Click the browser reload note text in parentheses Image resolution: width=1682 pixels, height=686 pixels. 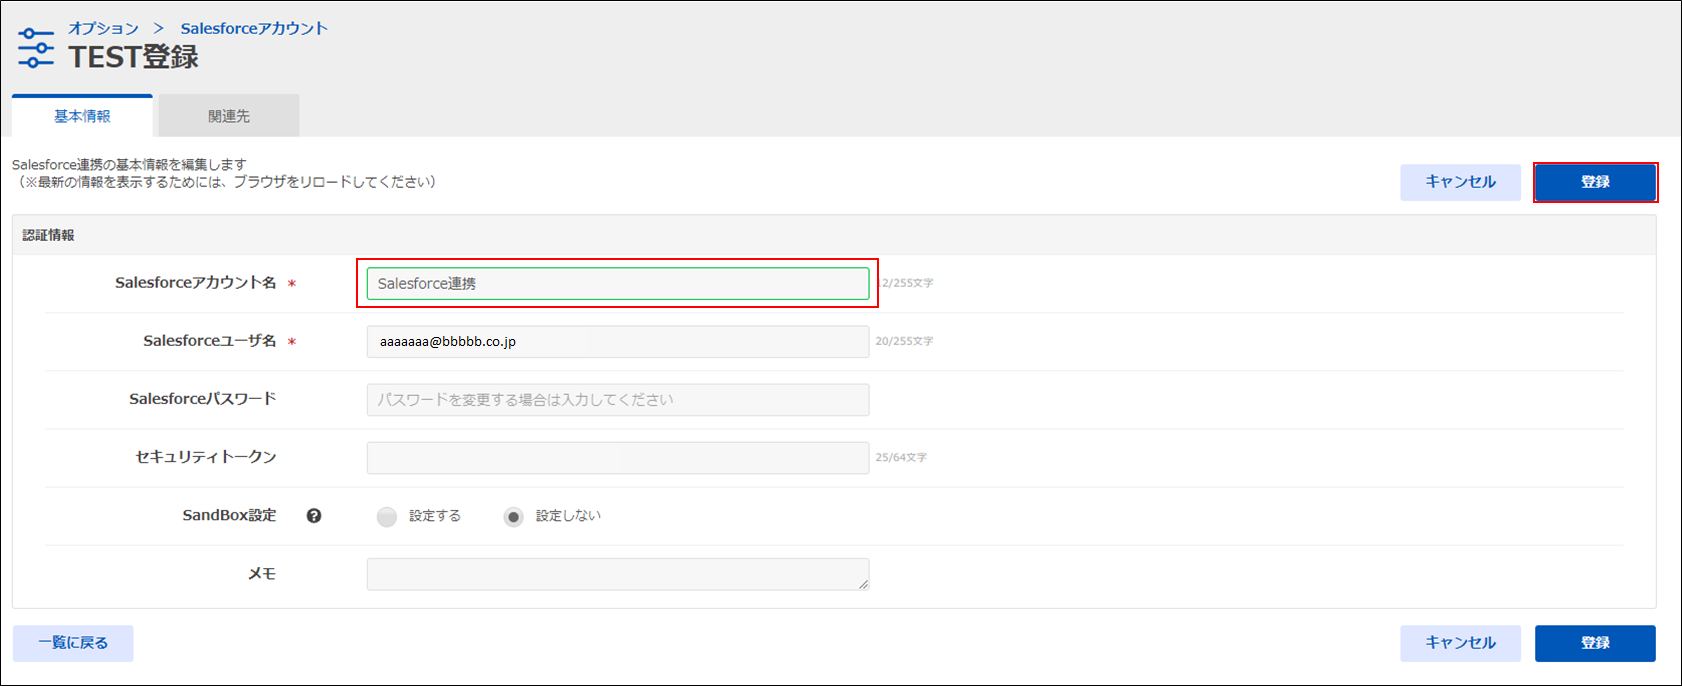tap(227, 182)
